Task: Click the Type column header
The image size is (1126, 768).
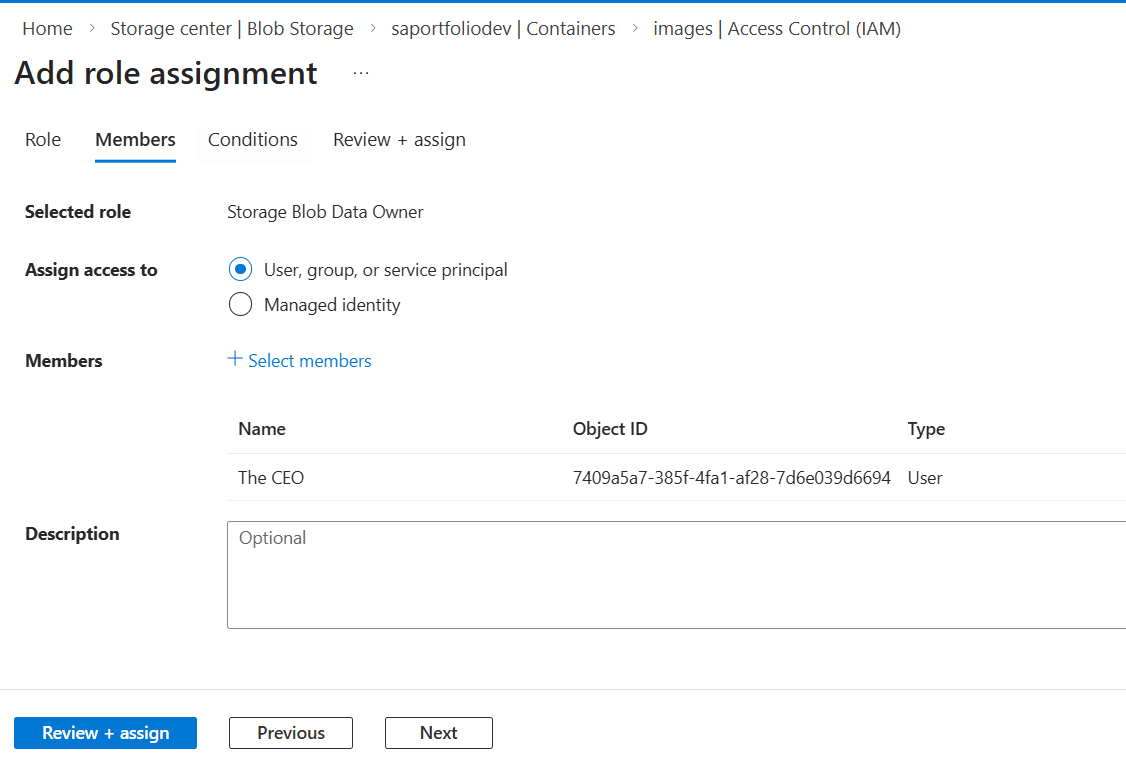Action: pos(926,429)
